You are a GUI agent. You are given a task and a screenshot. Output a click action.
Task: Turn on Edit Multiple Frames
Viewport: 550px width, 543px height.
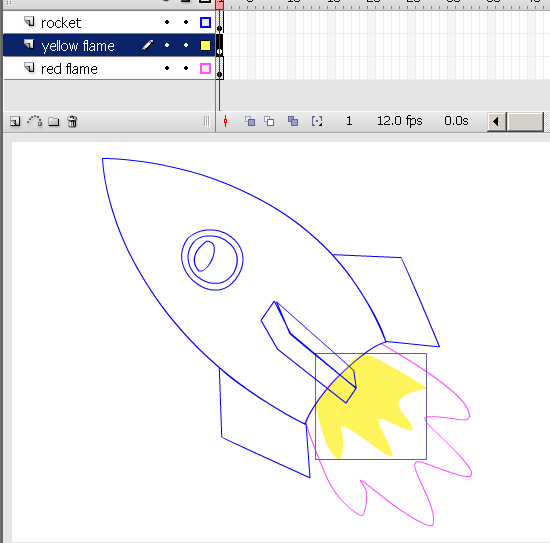point(293,121)
